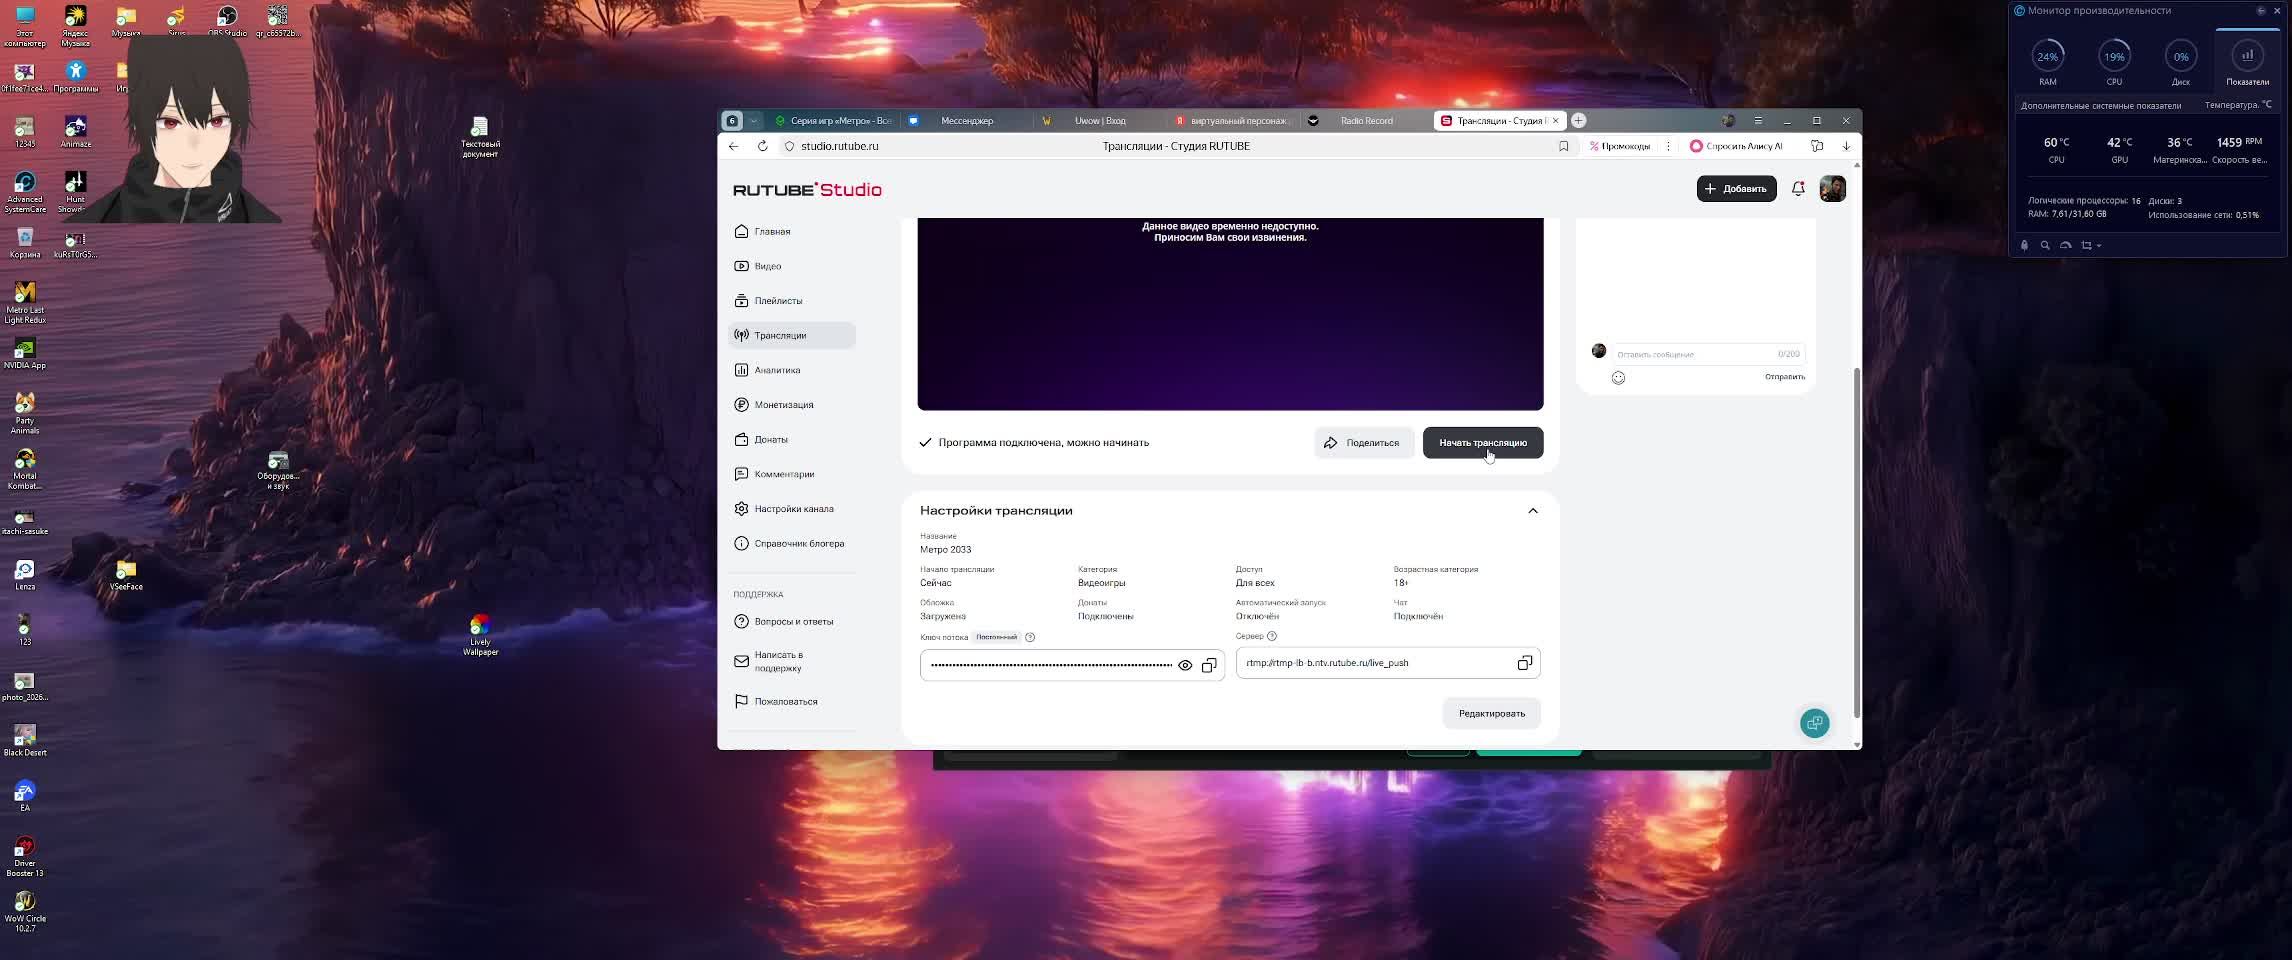Image resolution: width=2292 pixels, height=960 pixels.
Task: Click the Добавить button in header
Action: [x=1736, y=189]
